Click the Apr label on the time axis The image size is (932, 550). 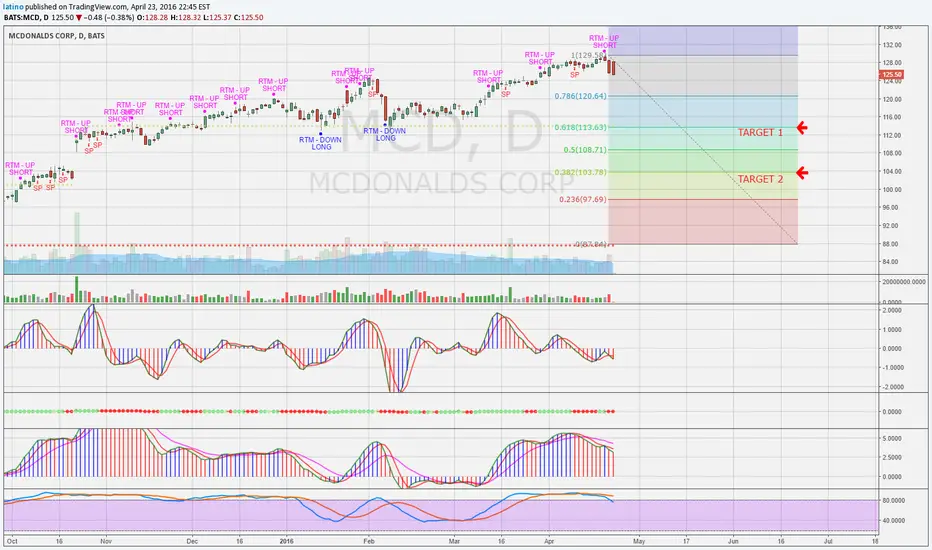549,542
